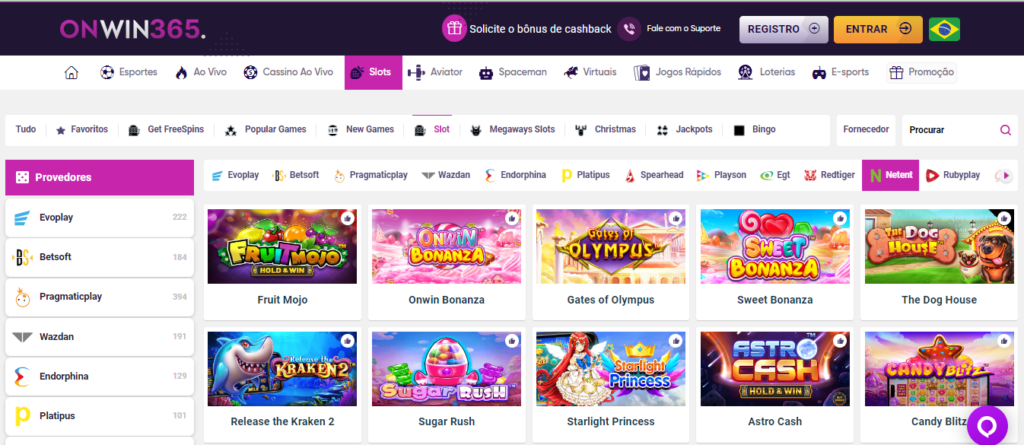
Task: Open E-sports section
Action: (840, 73)
